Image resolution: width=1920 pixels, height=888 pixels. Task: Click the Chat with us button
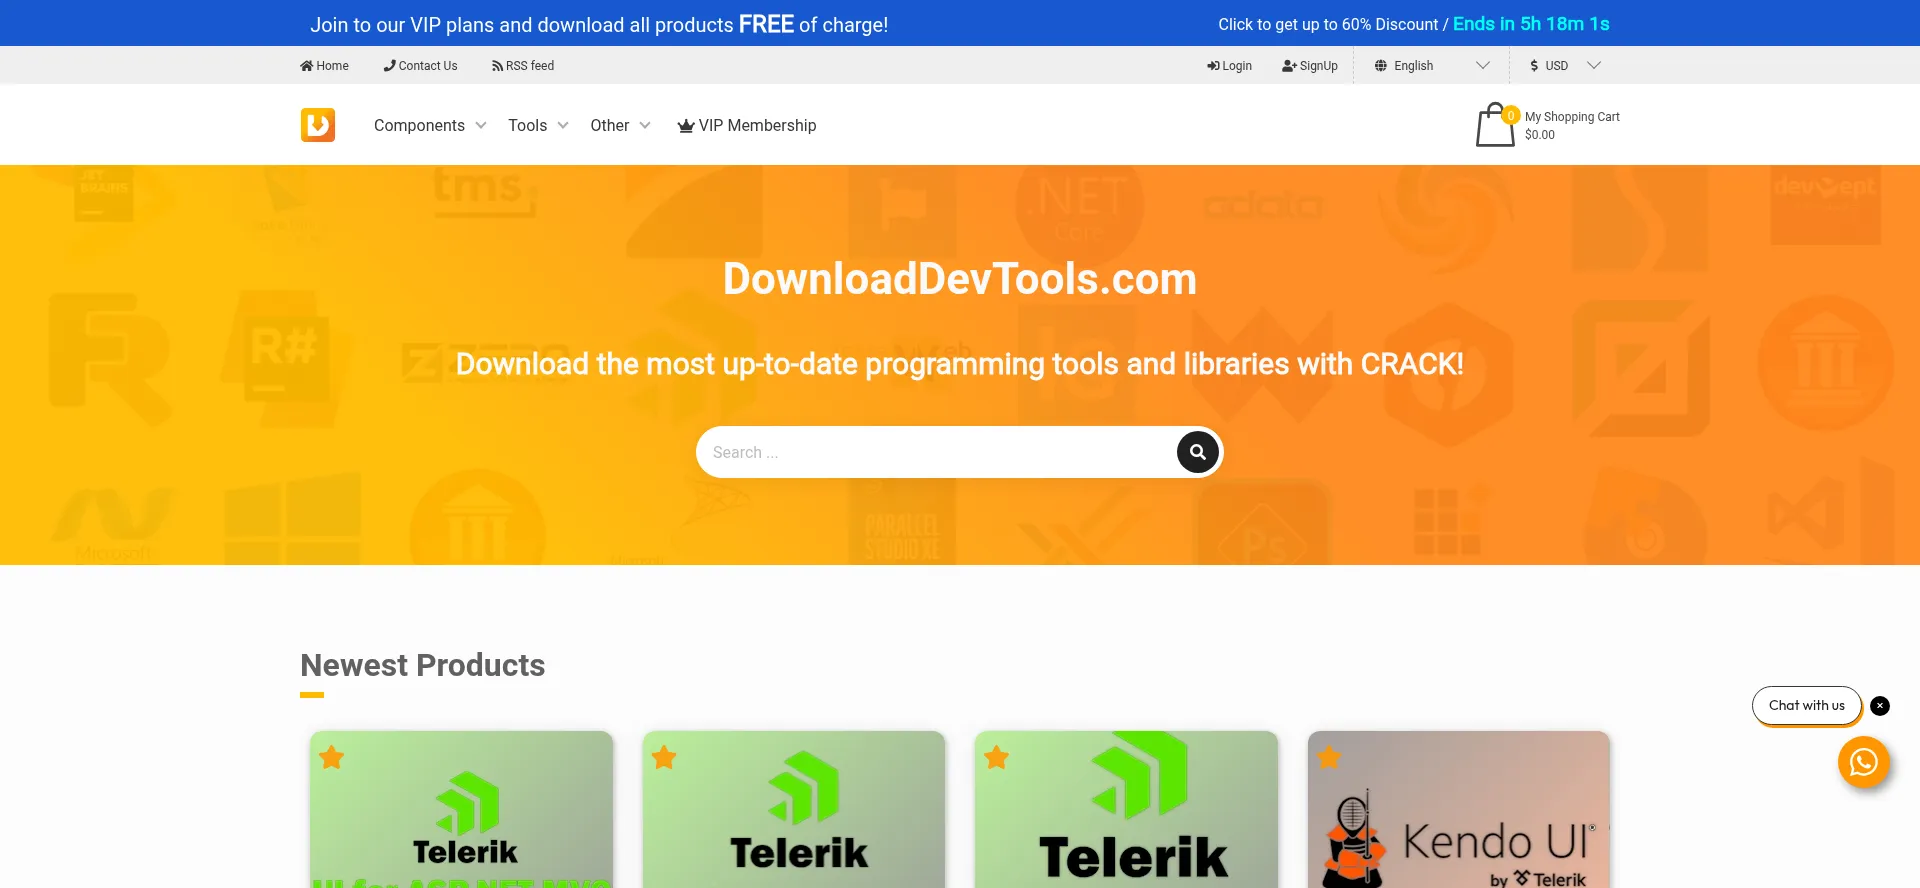tap(1806, 706)
